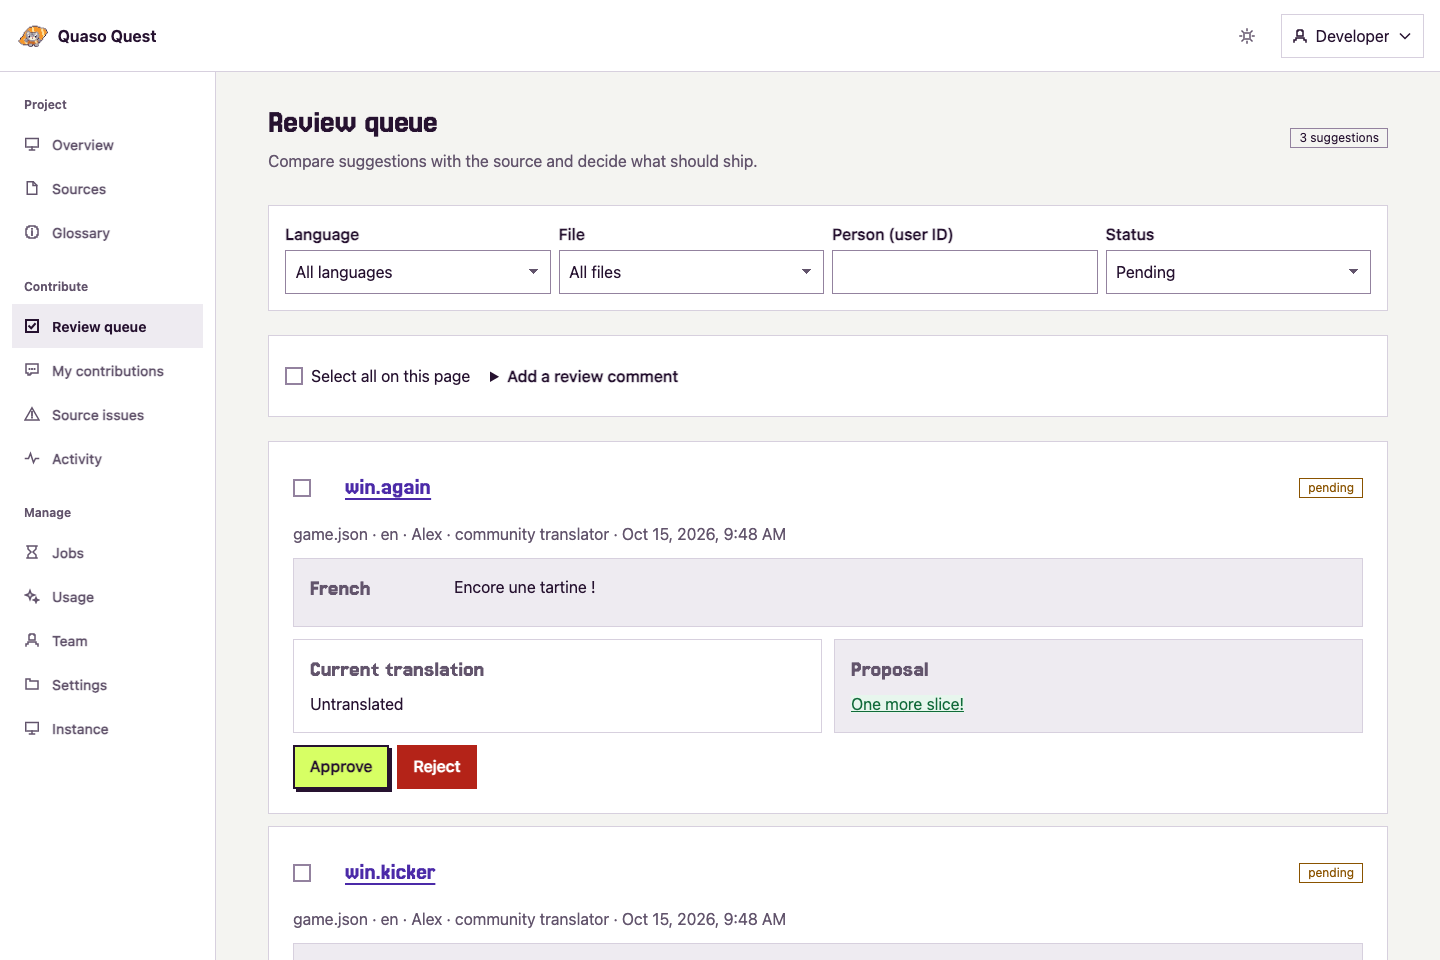The height and width of the screenshot is (960, 1440).
Task: Click the Instance monitor icon
Action: 32,728
